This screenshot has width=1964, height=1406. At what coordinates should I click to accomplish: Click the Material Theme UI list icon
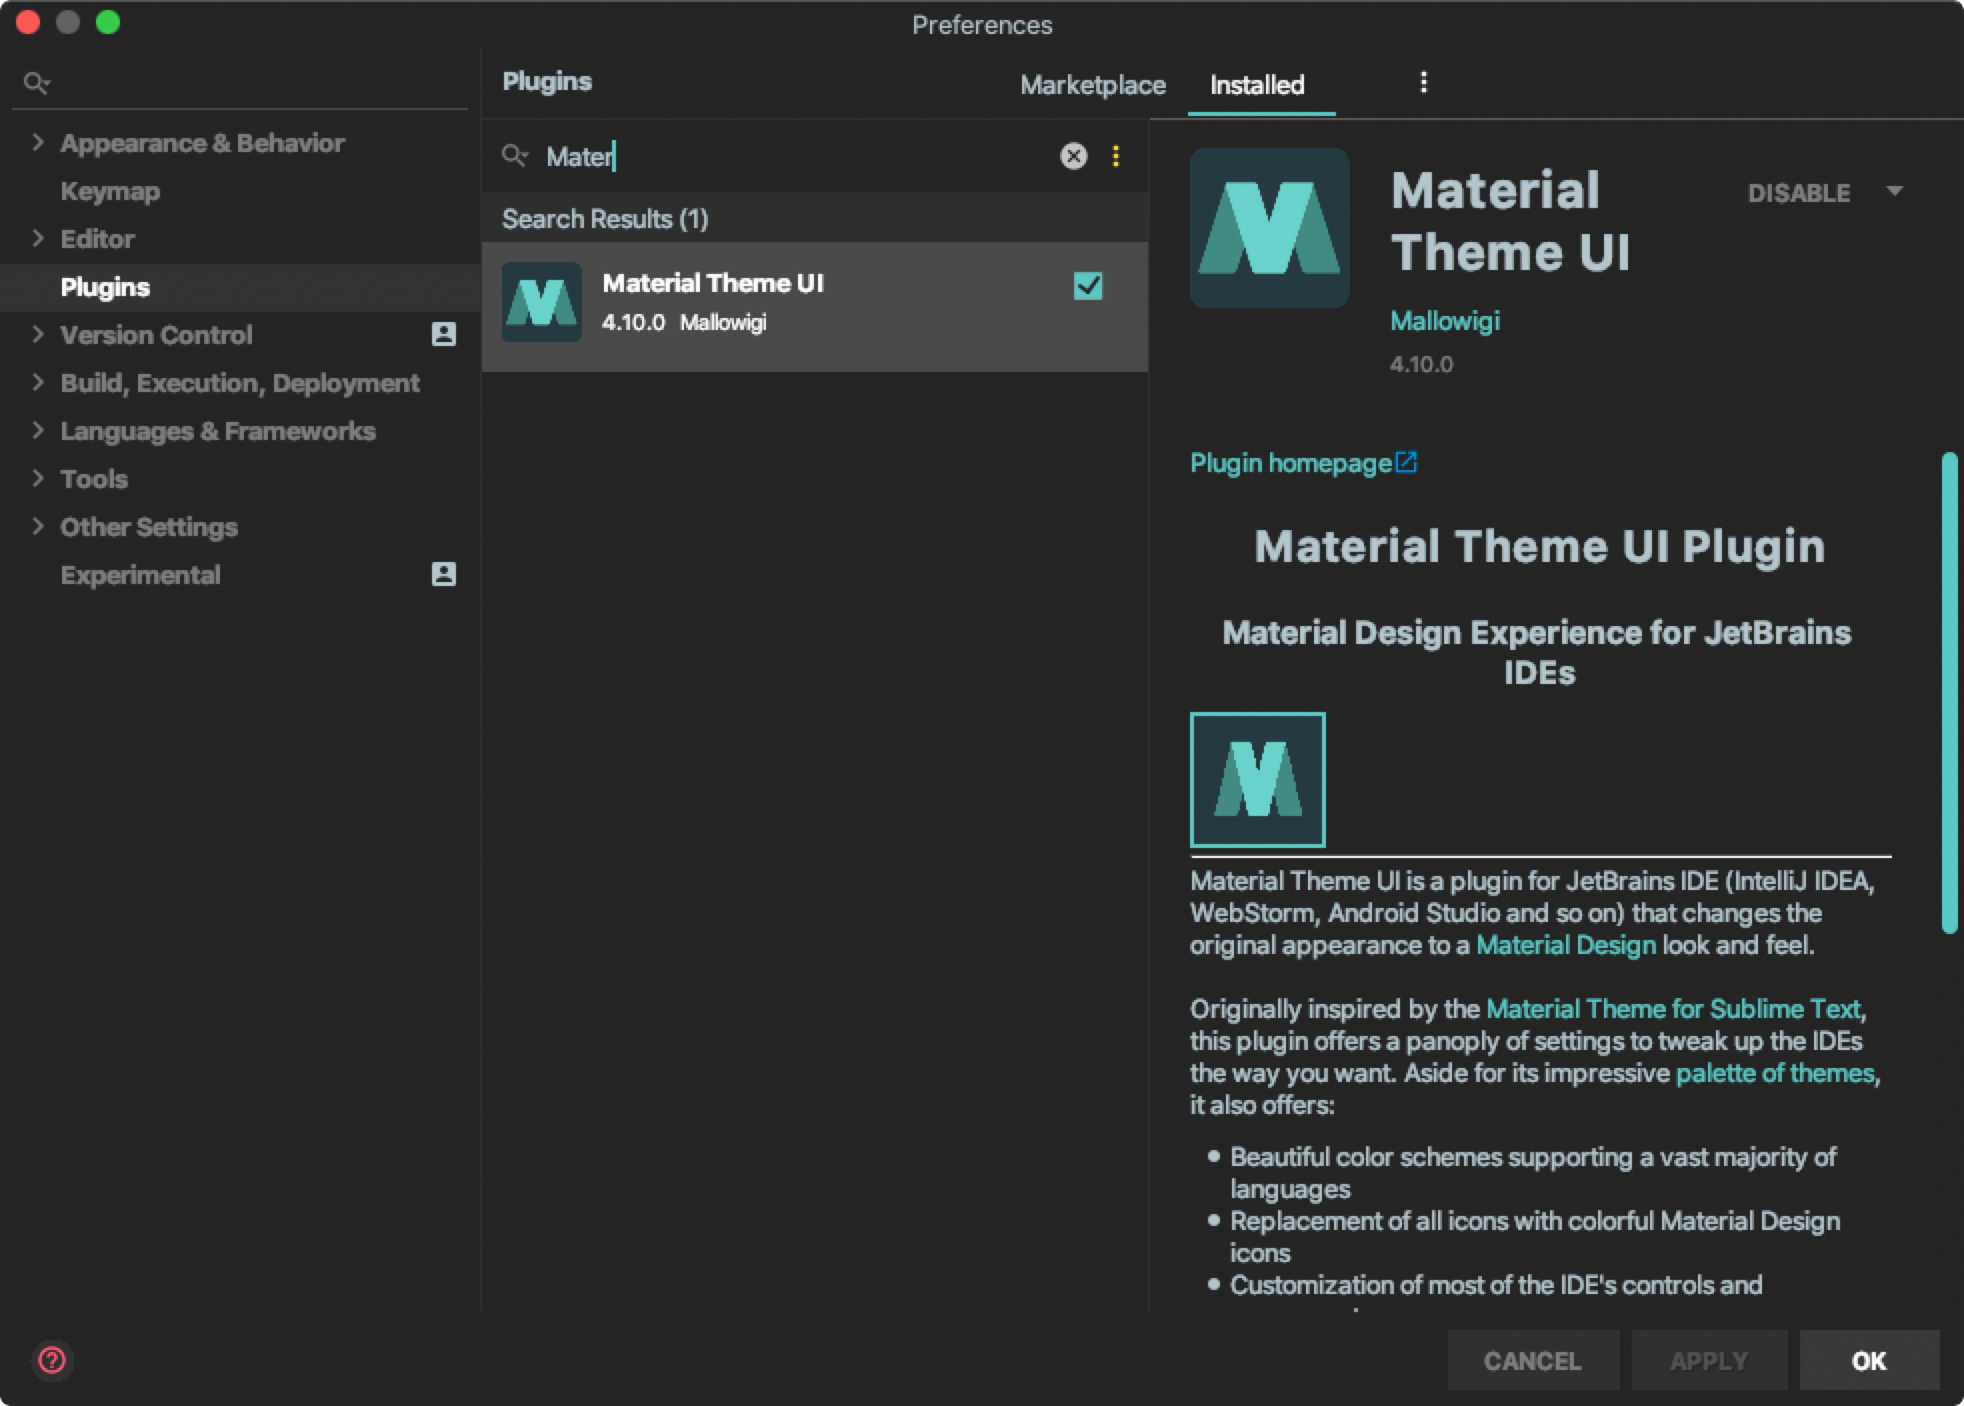click(541, 302)
